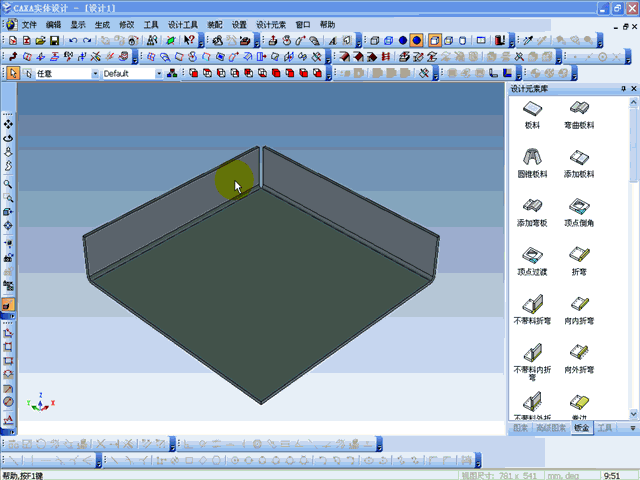Select the 圆锥板料 cone stock element
Screen dimensions: 640x480
click(x=532, y=163)
